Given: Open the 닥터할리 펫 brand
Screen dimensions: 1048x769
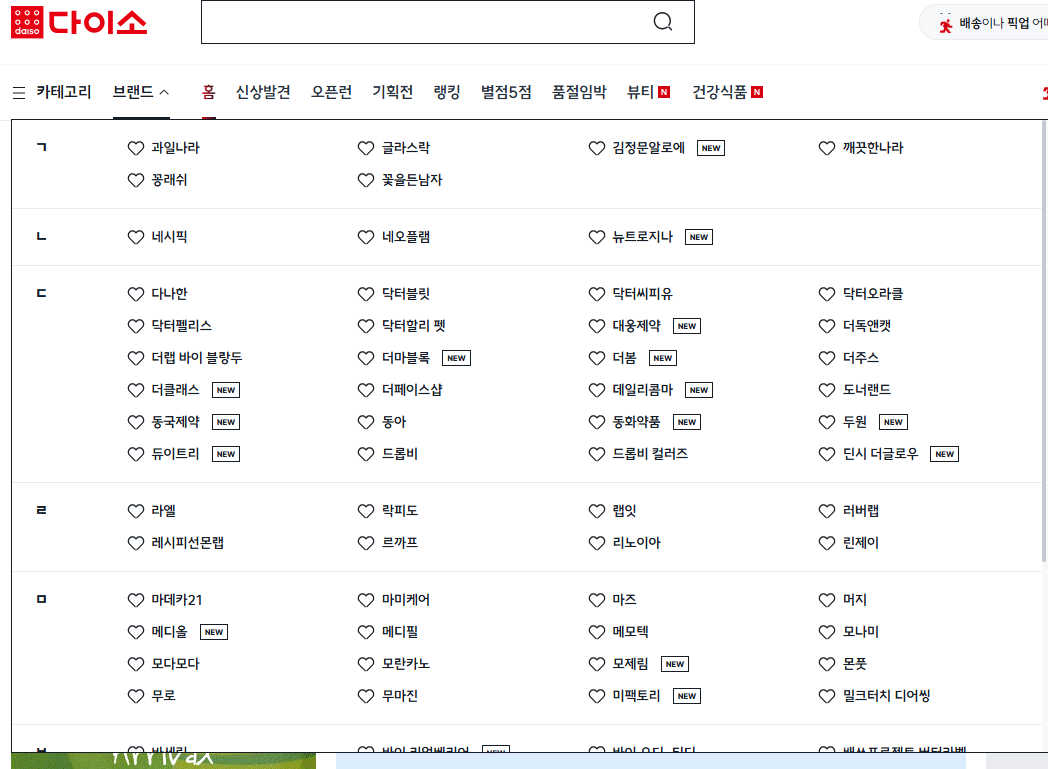Looking at the screenshot, I should pos(414,326).
